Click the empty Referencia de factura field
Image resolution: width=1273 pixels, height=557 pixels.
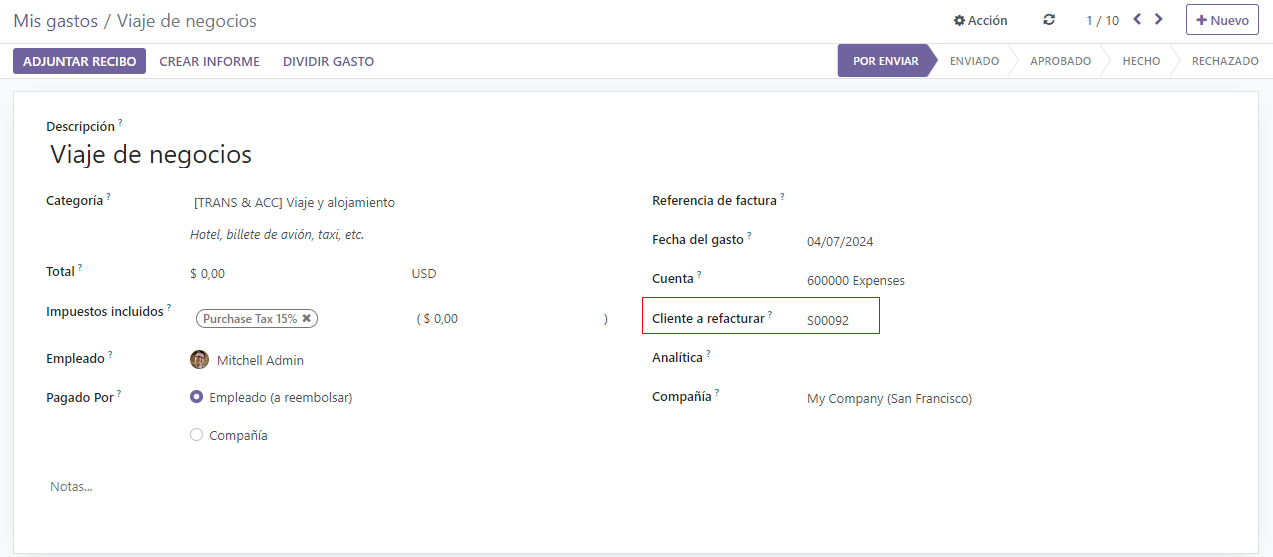point(1015,201)
